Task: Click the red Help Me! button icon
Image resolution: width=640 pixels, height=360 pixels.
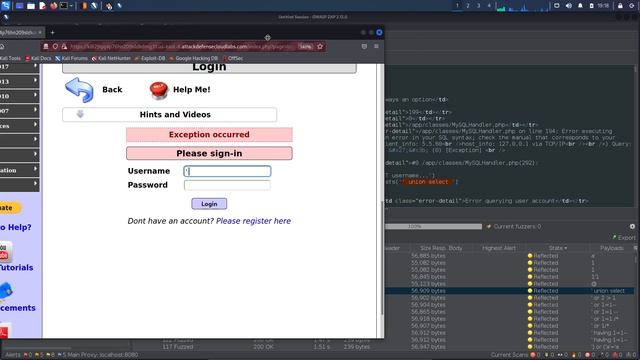Action: (159, 90)
